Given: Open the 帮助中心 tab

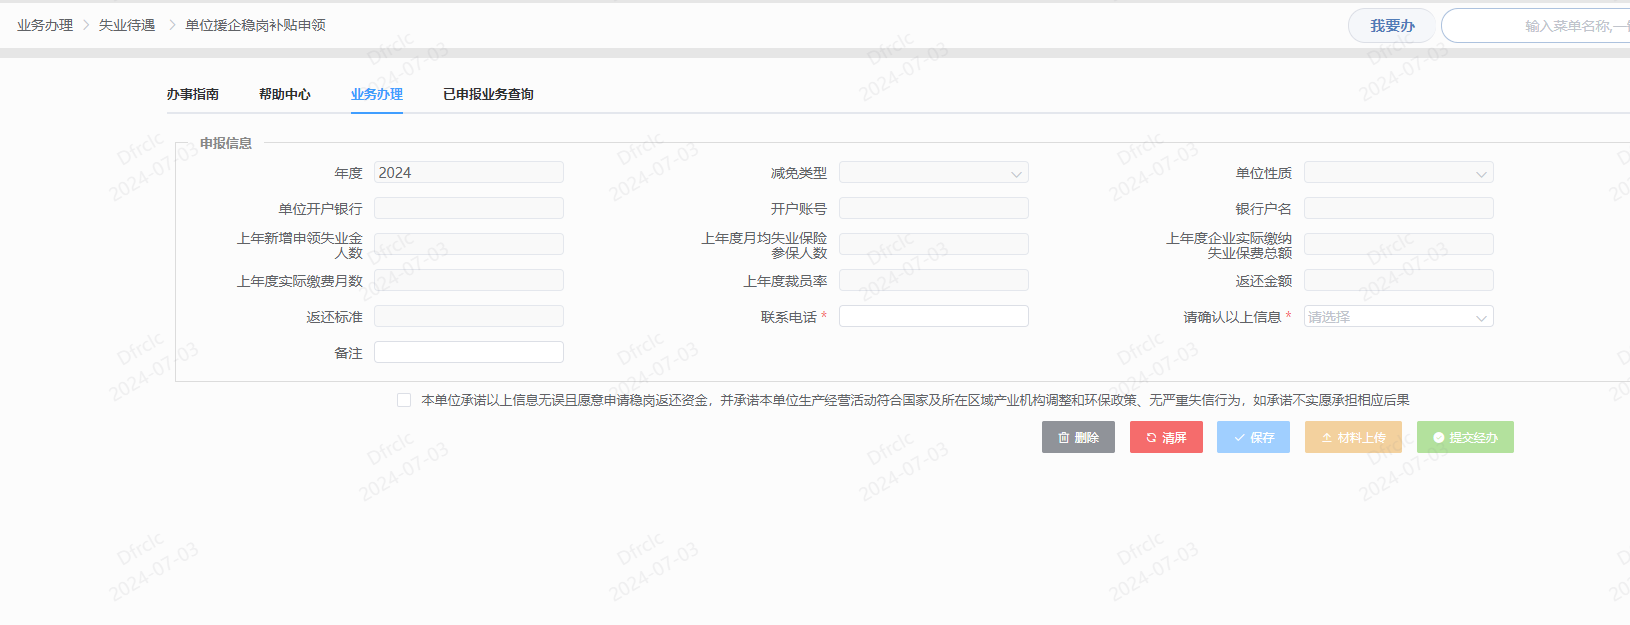Looking at the screenshot, I should point(285,94).
